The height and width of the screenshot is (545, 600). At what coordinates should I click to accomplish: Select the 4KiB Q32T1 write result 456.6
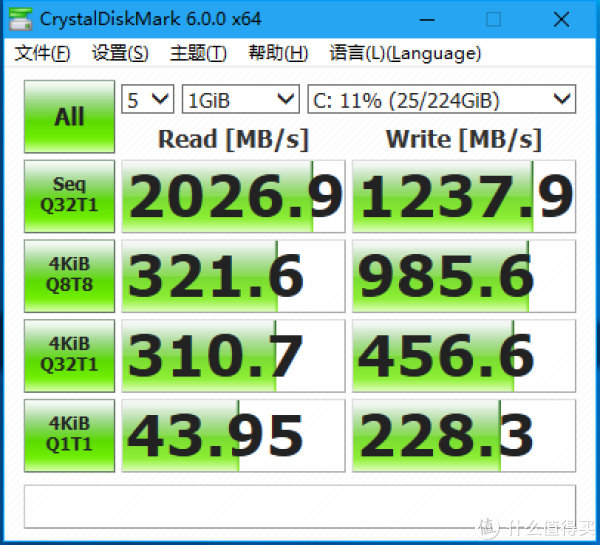[x=464, y=356]
